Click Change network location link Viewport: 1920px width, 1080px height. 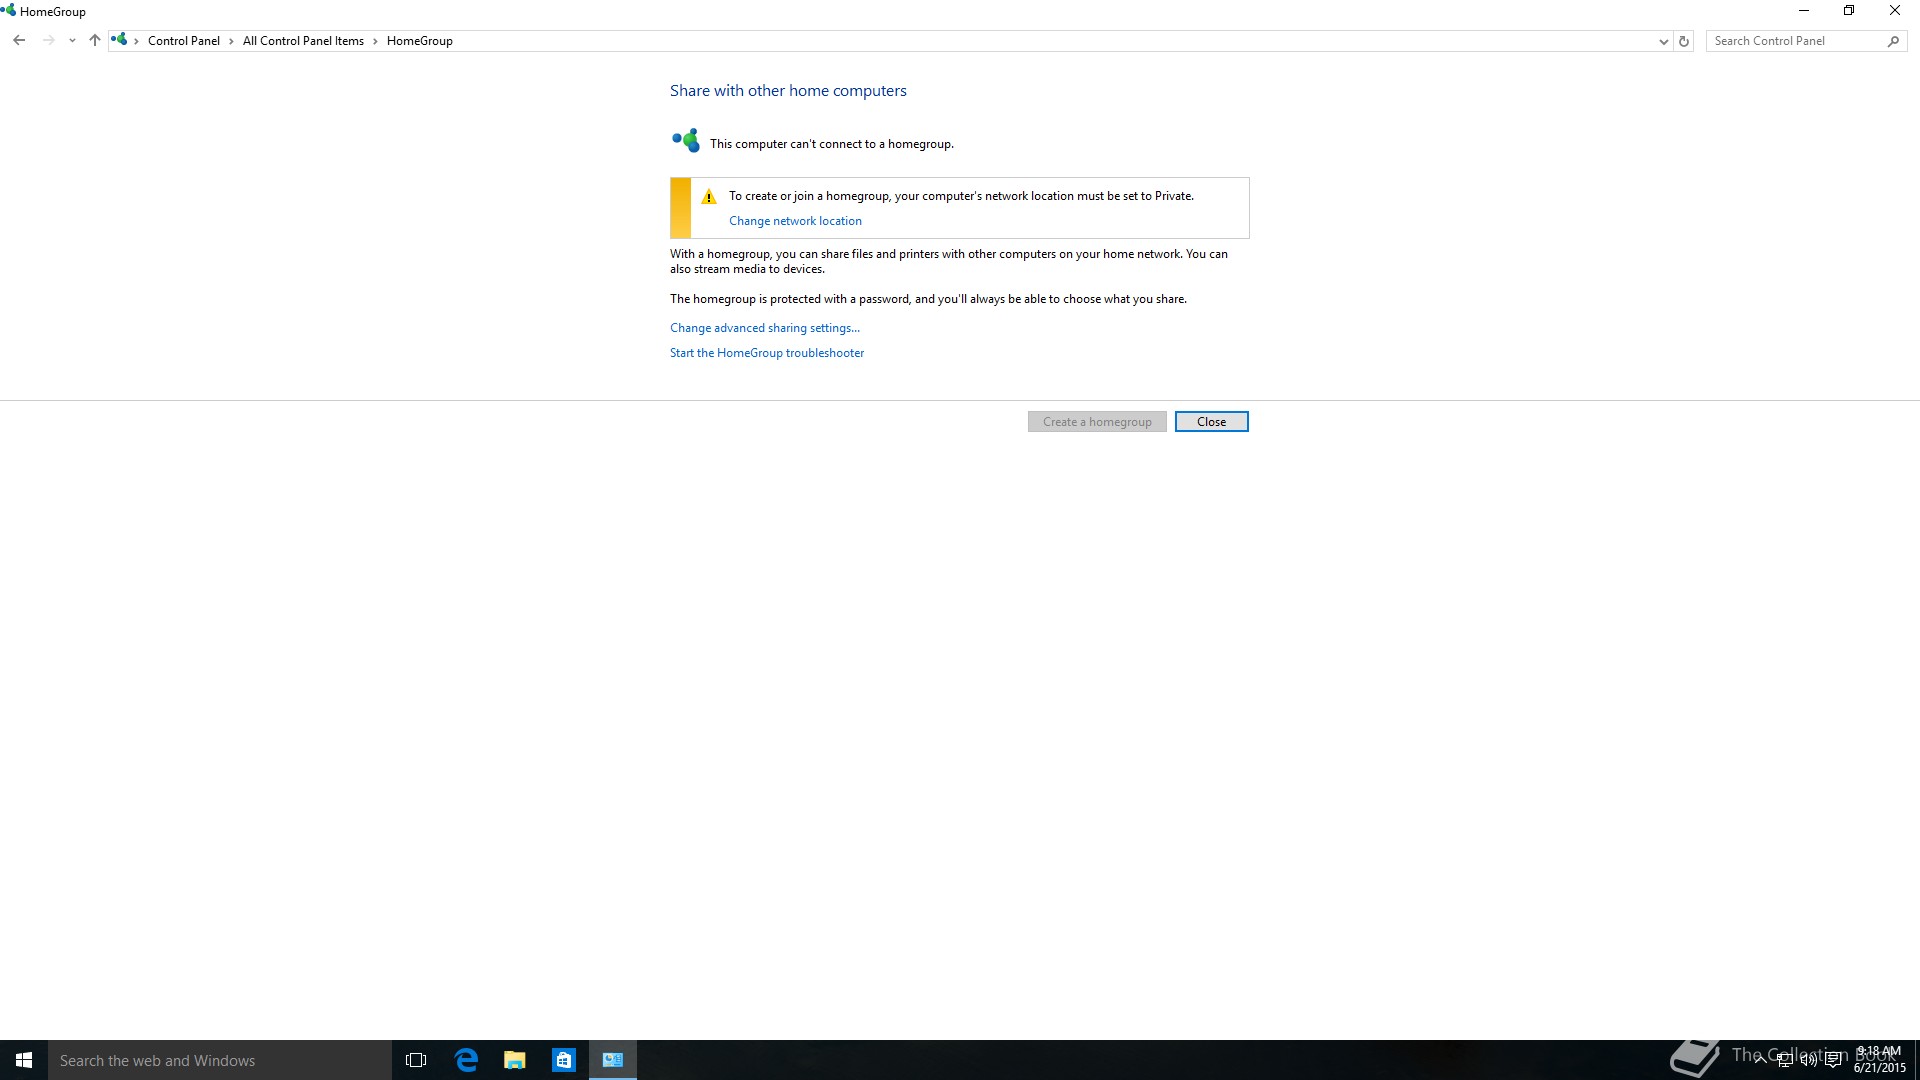(795, 221)
